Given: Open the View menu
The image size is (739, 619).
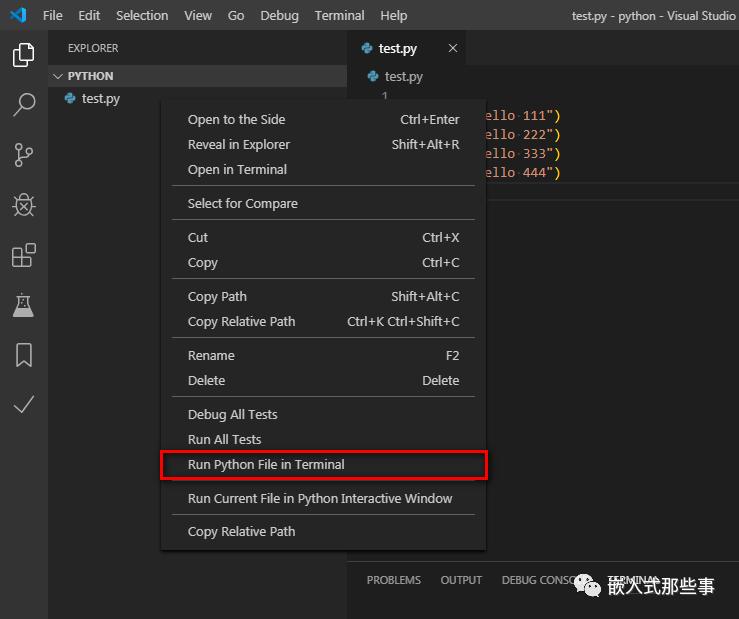Looking at the screenshot, I should click(x=198, y=16).
